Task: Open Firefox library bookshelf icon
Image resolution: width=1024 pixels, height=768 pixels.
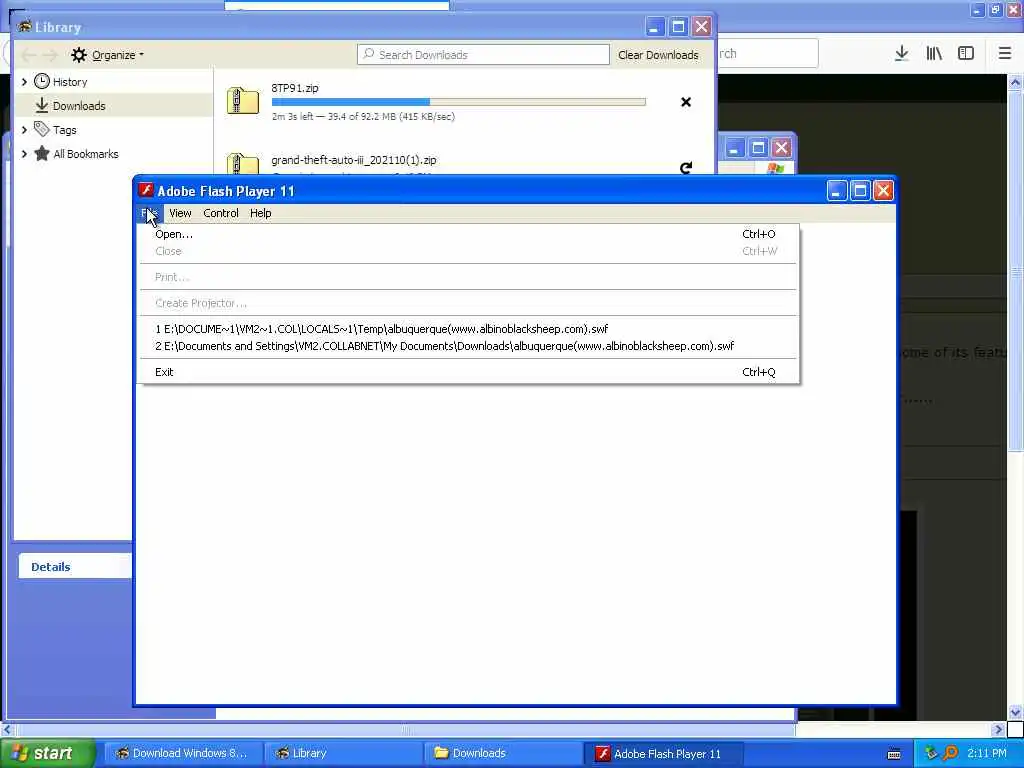Action: pos(934,54)
